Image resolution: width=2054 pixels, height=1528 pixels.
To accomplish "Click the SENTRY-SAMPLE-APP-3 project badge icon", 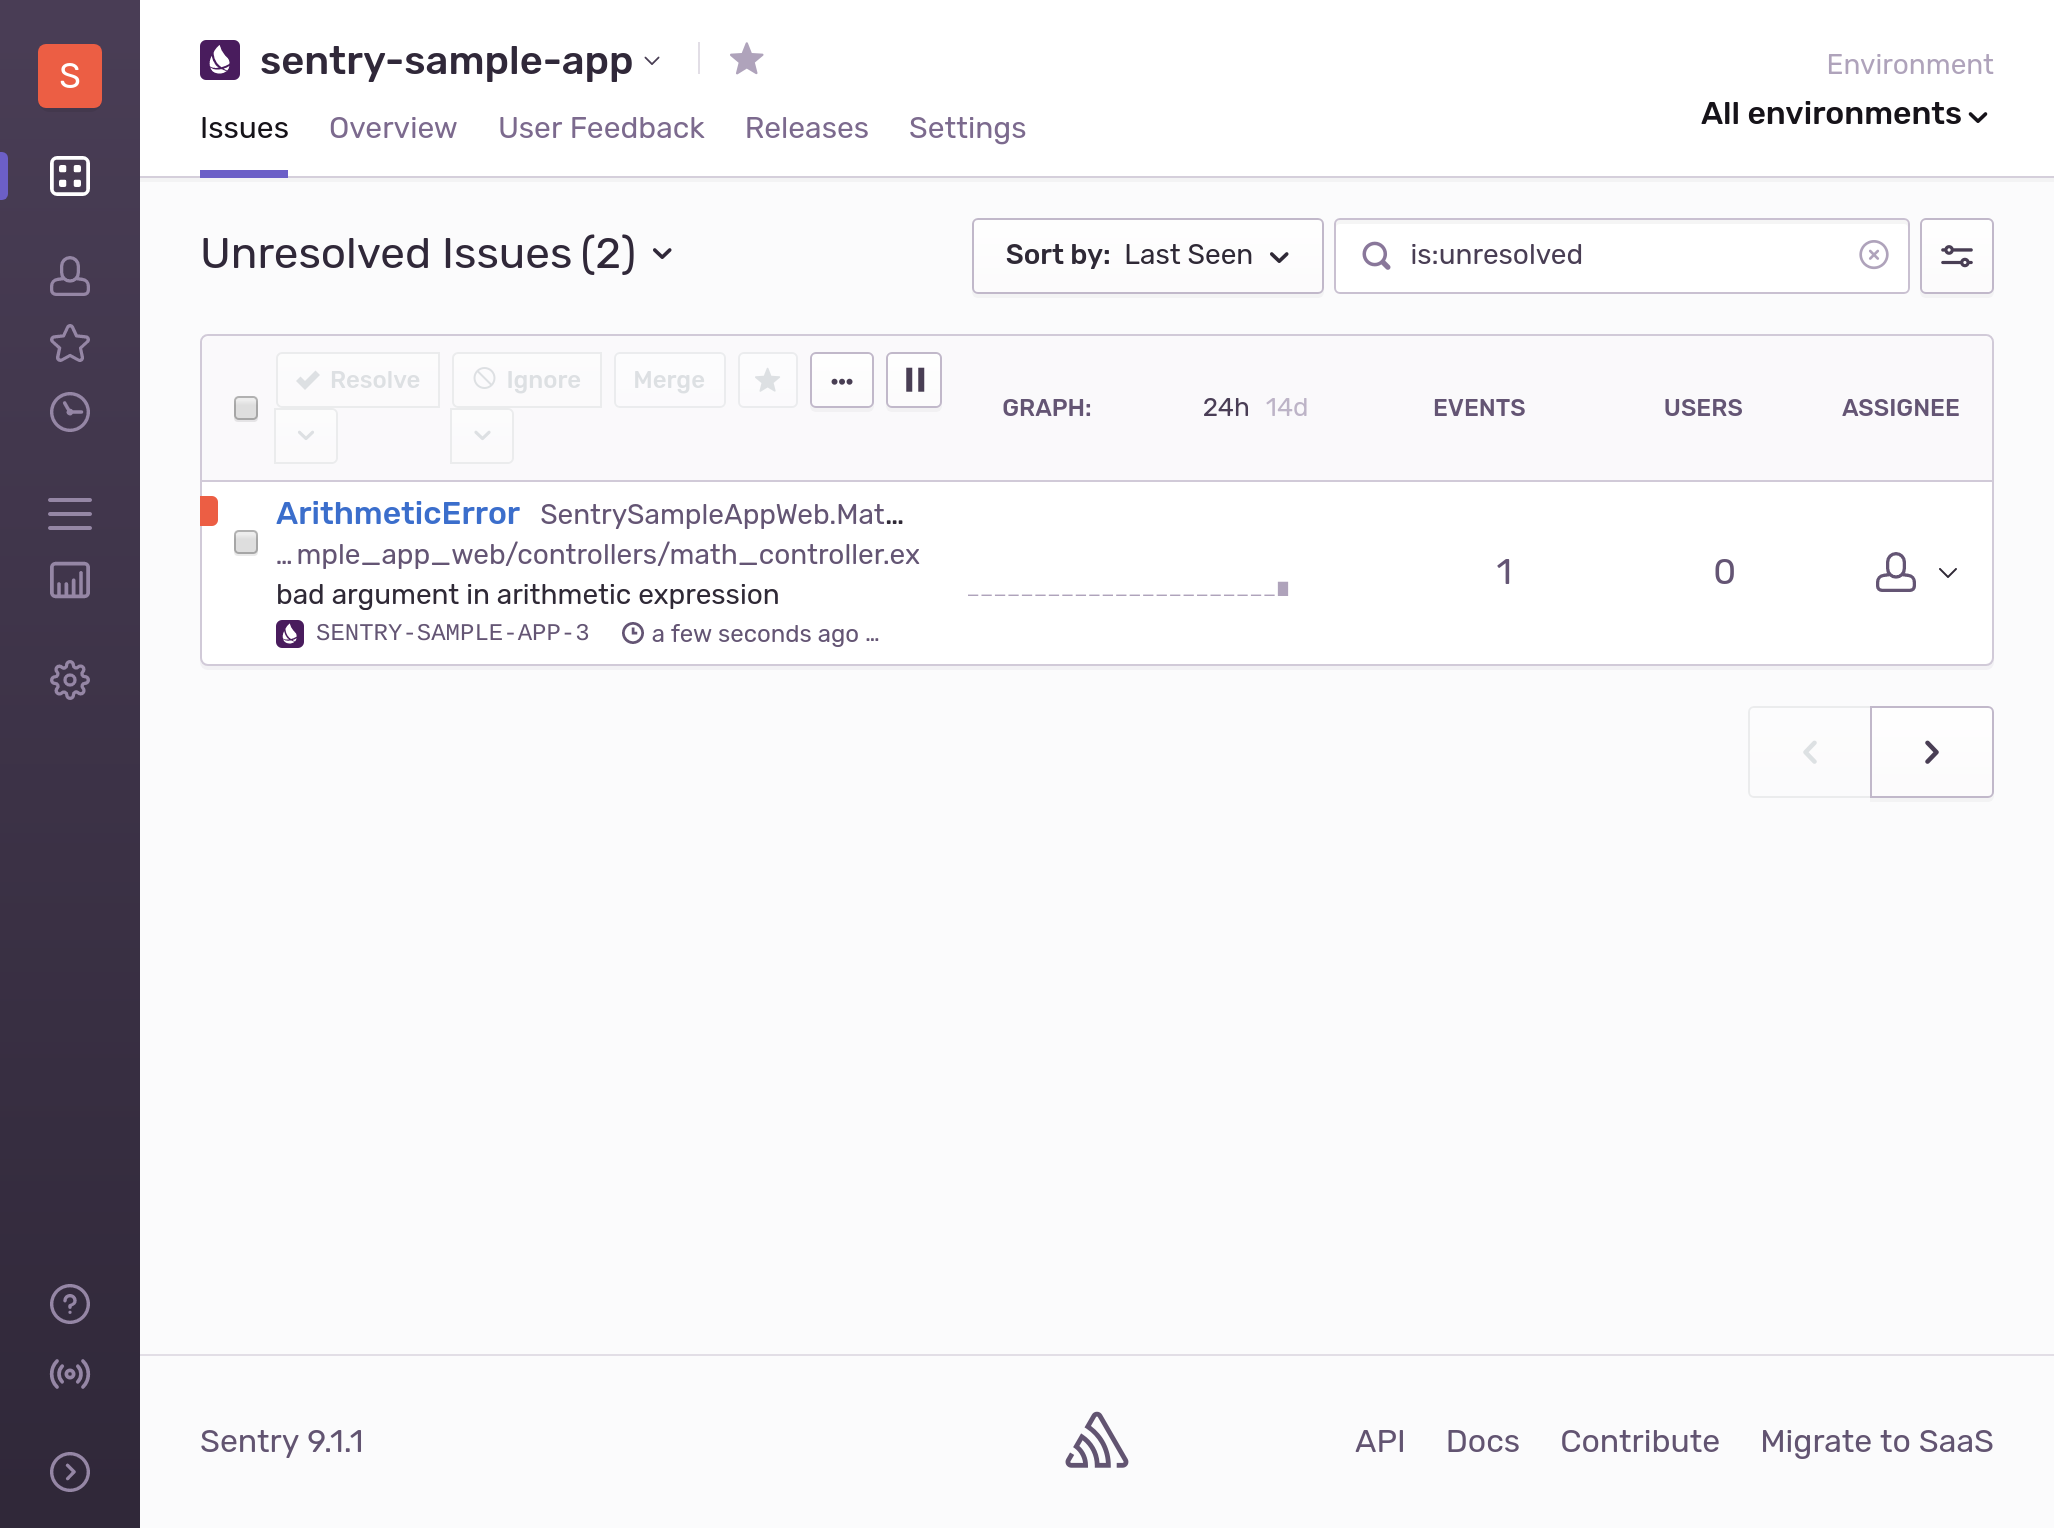I will click(x=290, y=634).
